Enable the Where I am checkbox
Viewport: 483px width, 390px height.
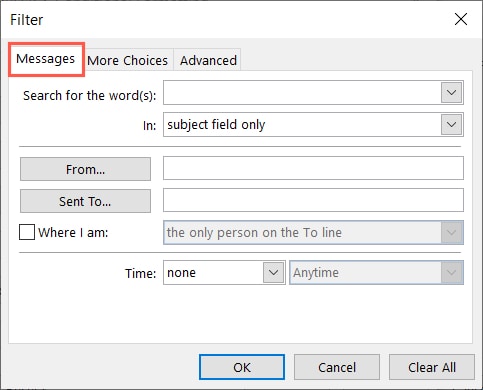click(27, 232)
